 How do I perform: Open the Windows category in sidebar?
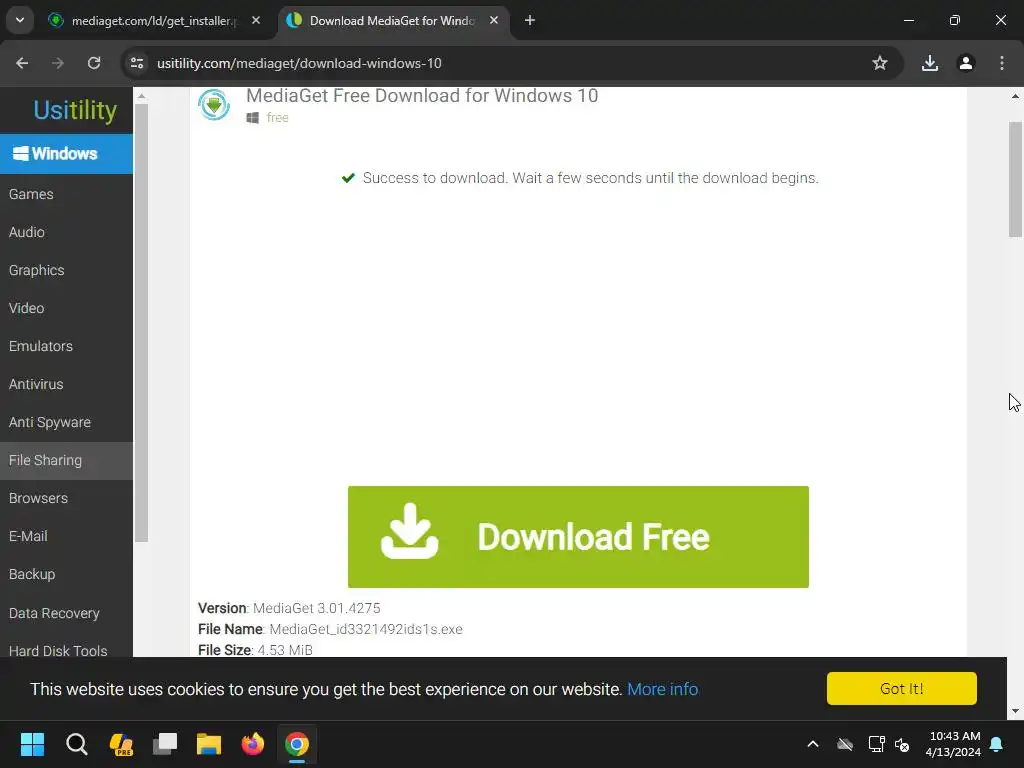(x=66, y=153)
